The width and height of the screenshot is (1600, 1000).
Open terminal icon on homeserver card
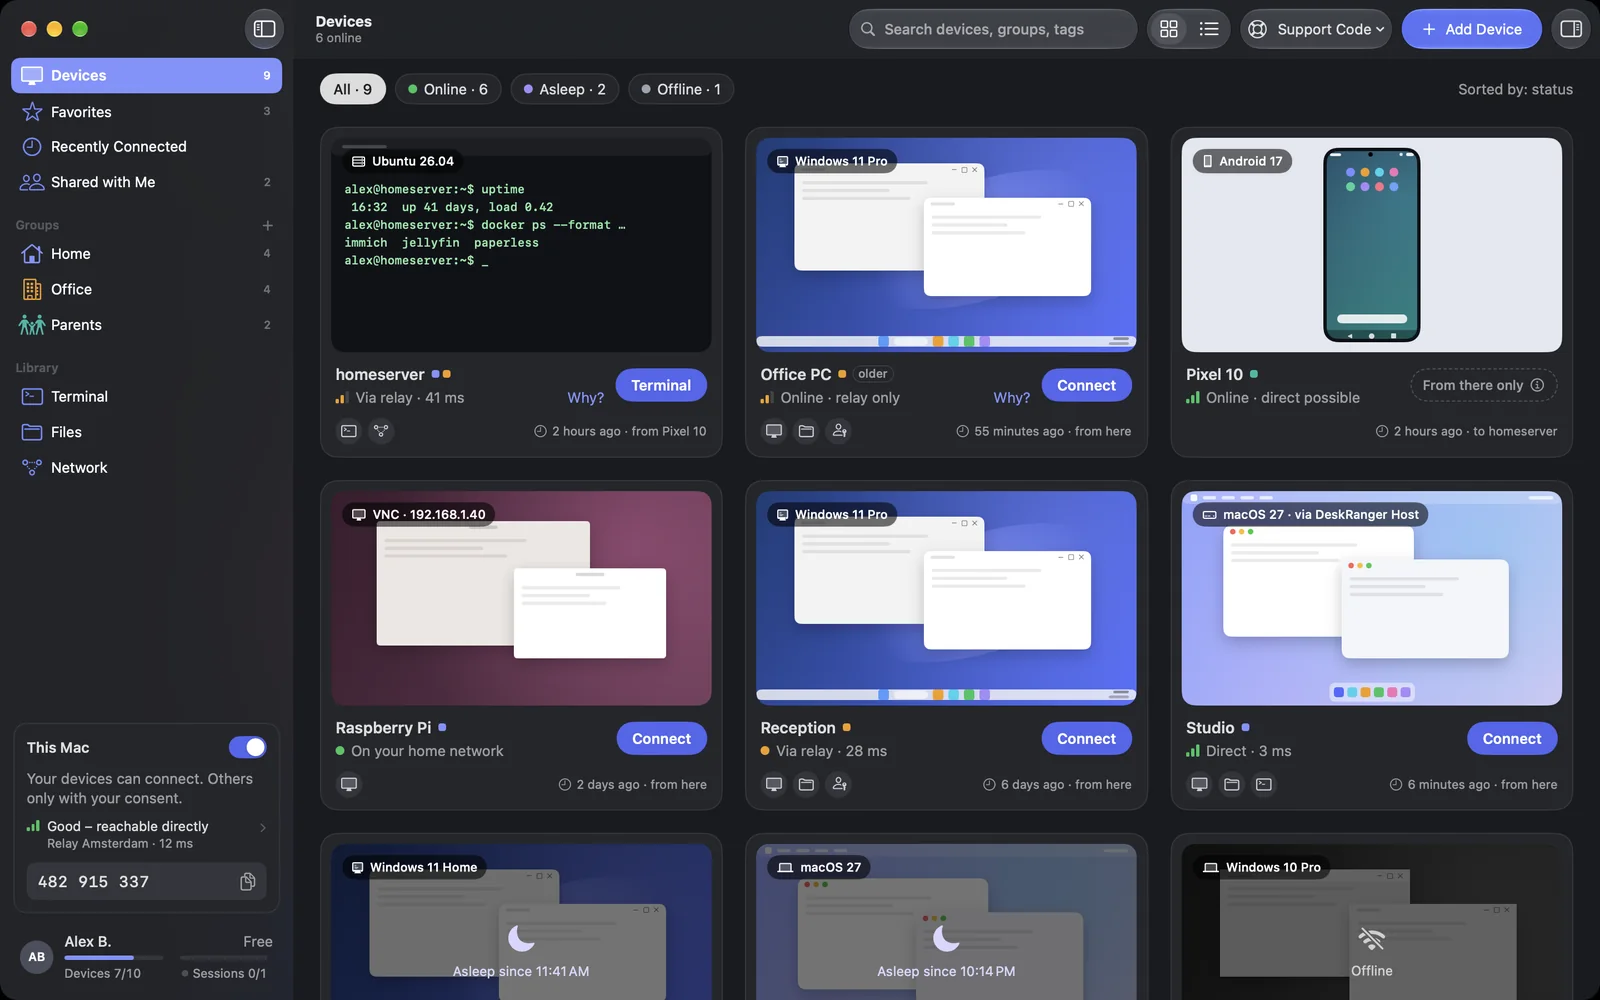click(349, 431)
